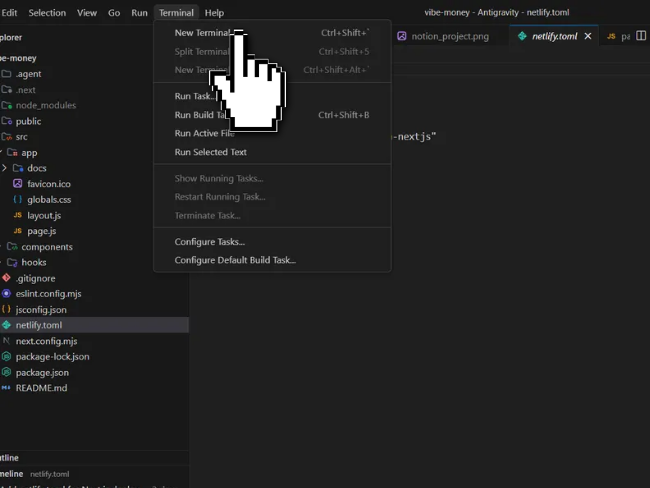The height and width of the screenshot is (488, 650).
Task: Open the Run menu
Action: click(139, 13)
